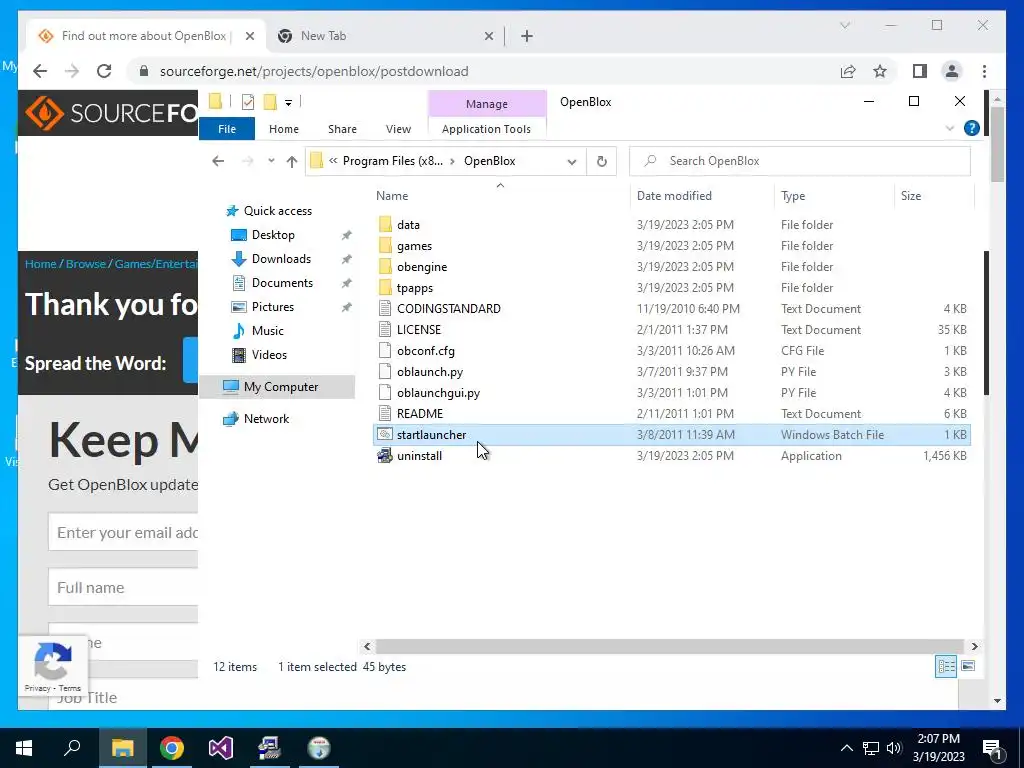
Task: Sort by Type column header
Action: tap(793, 196)
